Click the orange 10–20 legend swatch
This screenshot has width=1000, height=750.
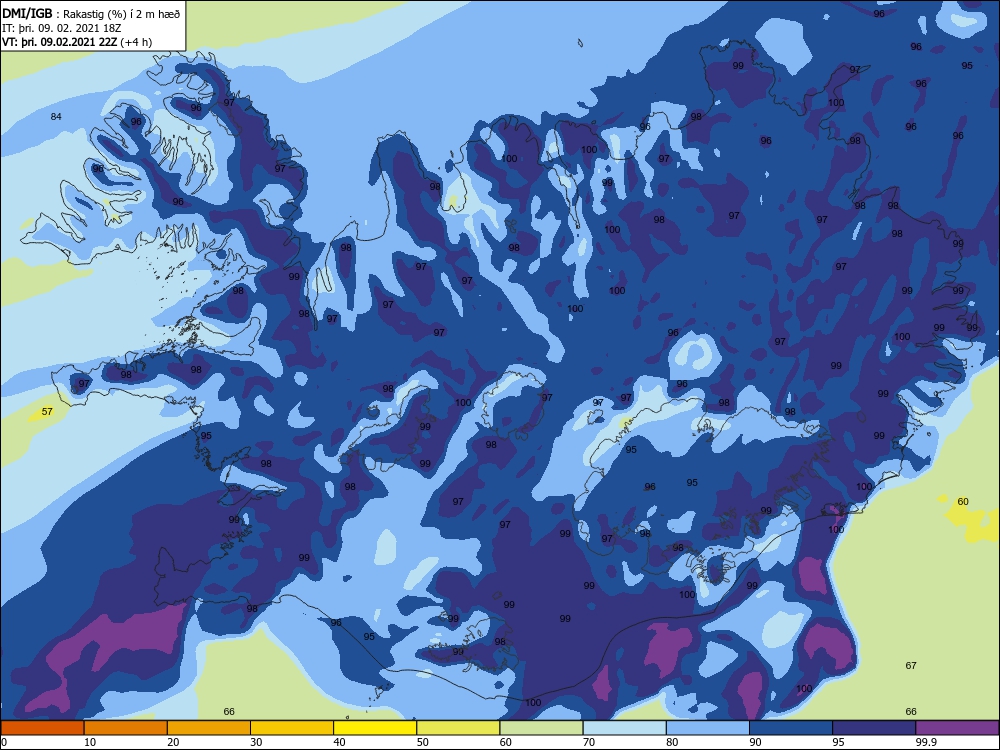click(126, 728)
